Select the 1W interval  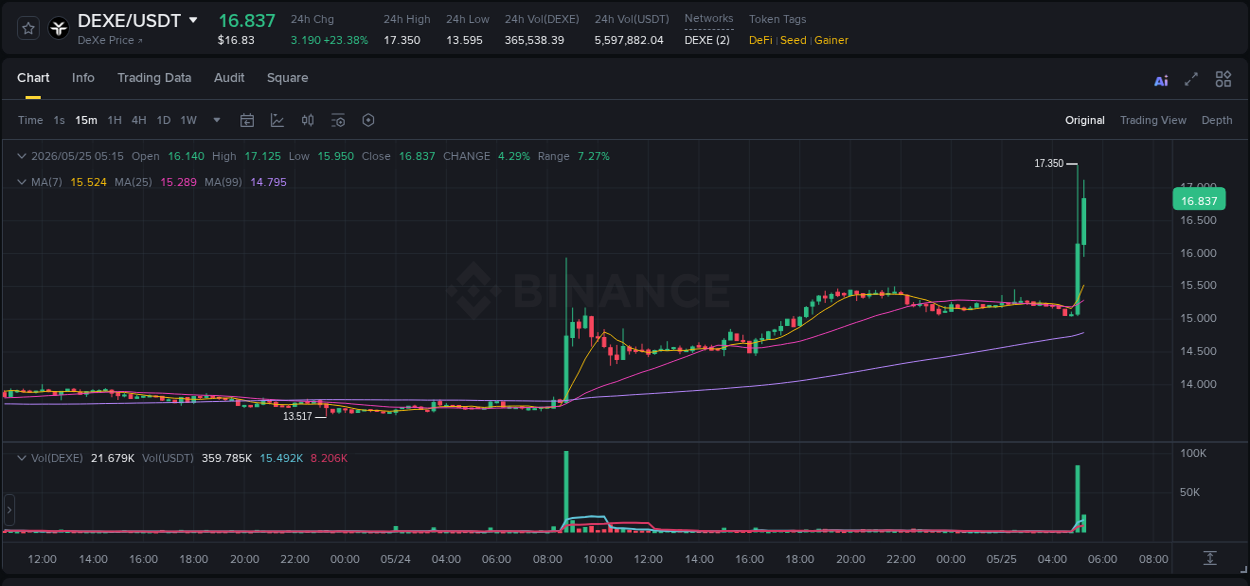tap(188, 120)
